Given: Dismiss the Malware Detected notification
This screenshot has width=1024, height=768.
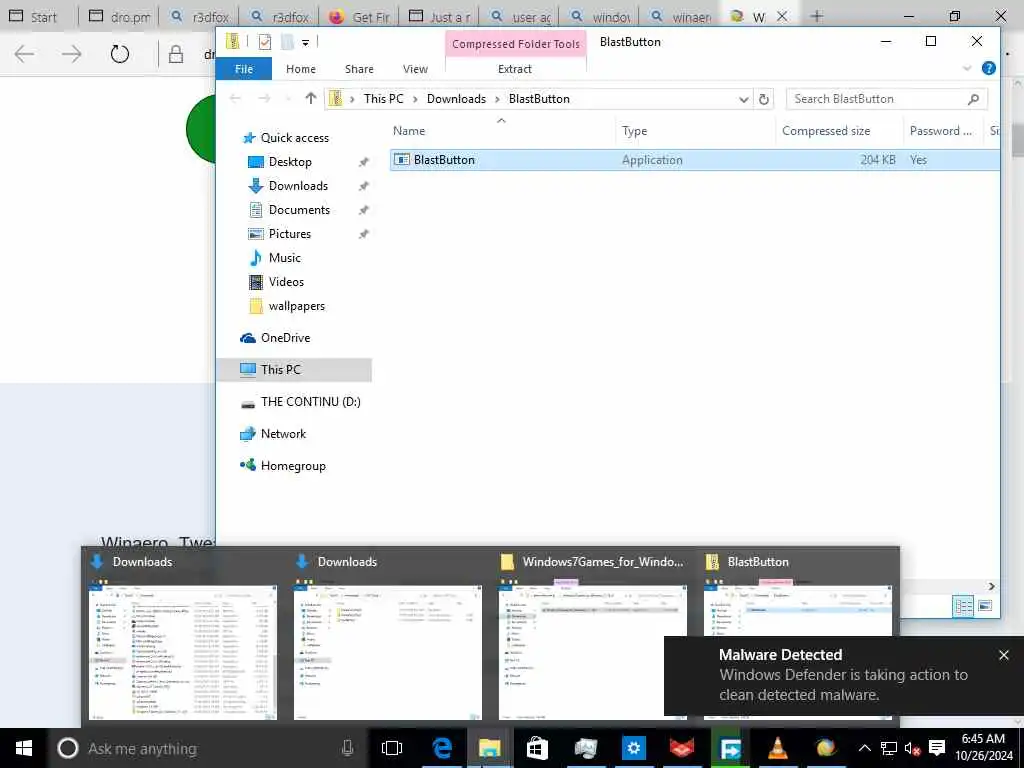Looking at the screenshot, I should point(1004,655).
